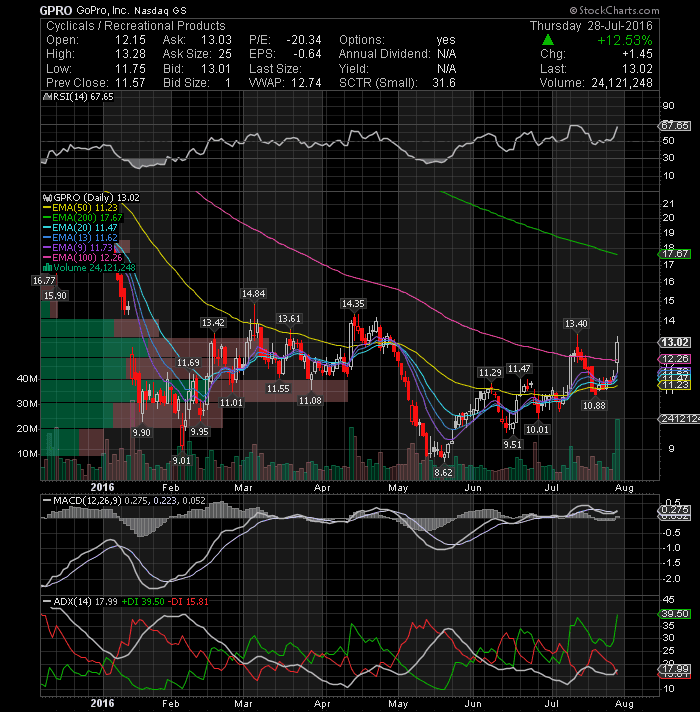Screen dimensions: 700x712
Task: Click the 12.26 EMA(100) axis tag
Action: [x=675, y=359]
